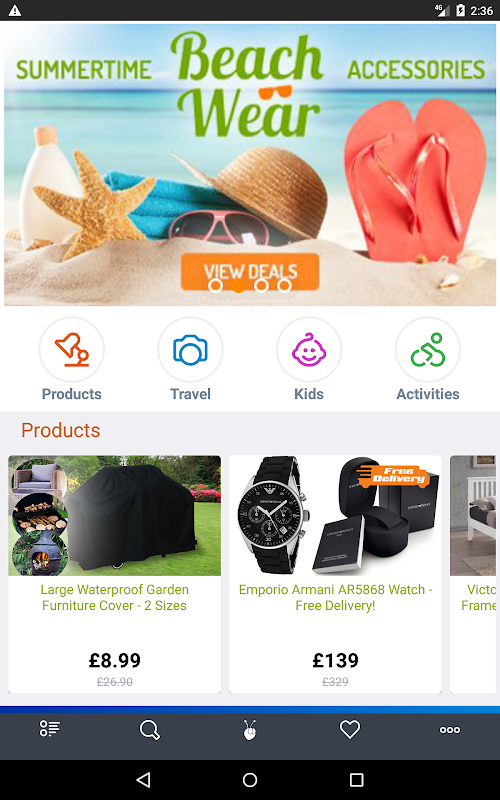Click the View Deals banner button

point(250,272)
